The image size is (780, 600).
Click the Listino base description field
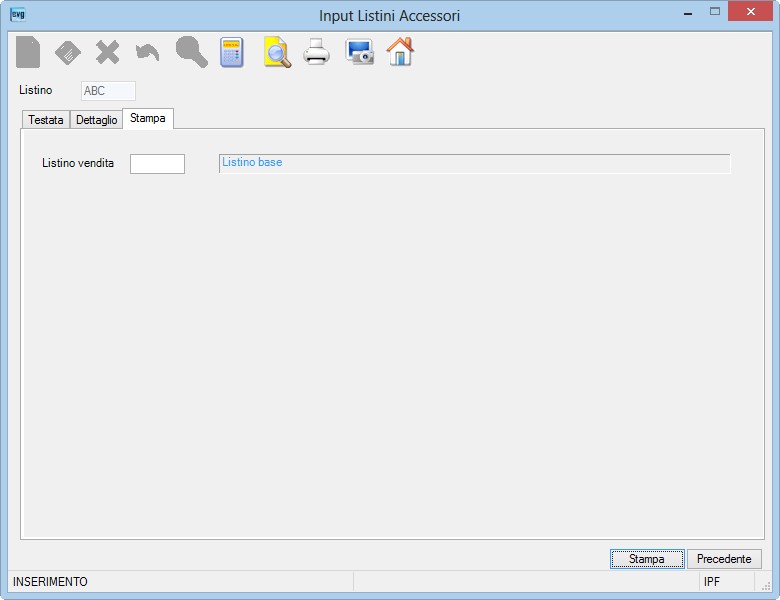pyautogui.click(x=475, y=163)
